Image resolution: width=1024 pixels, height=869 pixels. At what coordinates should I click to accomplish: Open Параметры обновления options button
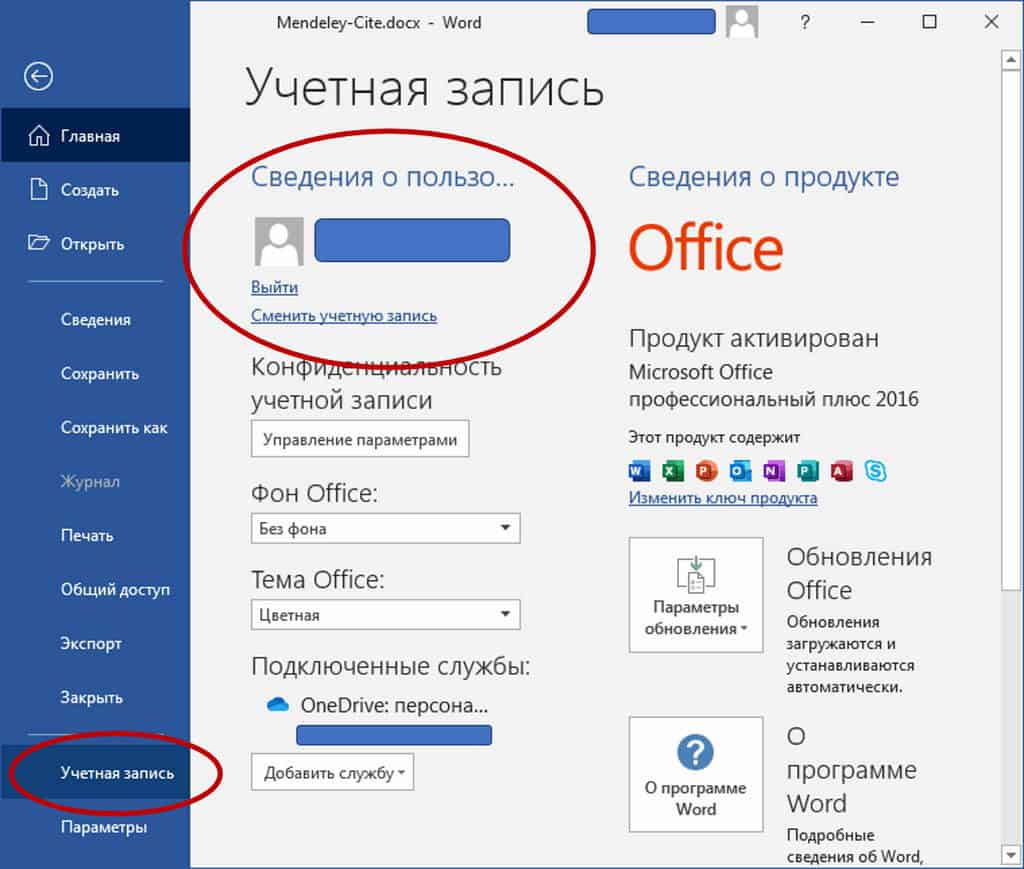pyautogui.click(x=696, y=595)
